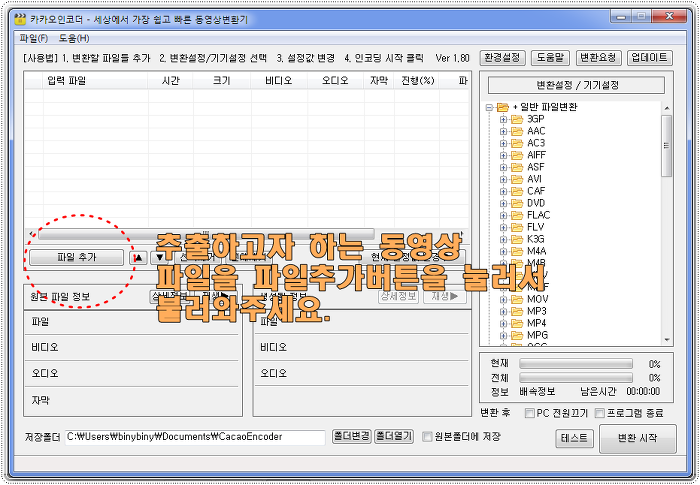Click the 저장폴더 path input field
Viewport: 700px width, 485px height.
click(195, 437)
